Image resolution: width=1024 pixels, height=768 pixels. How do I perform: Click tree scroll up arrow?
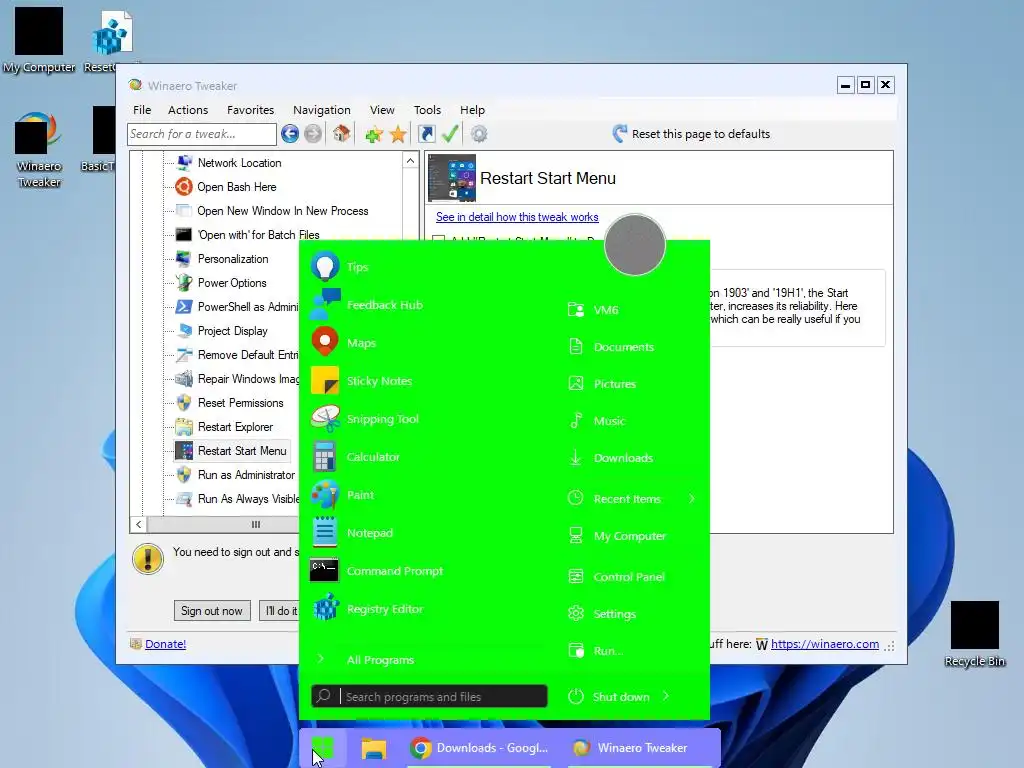click(x=410, y=161)
